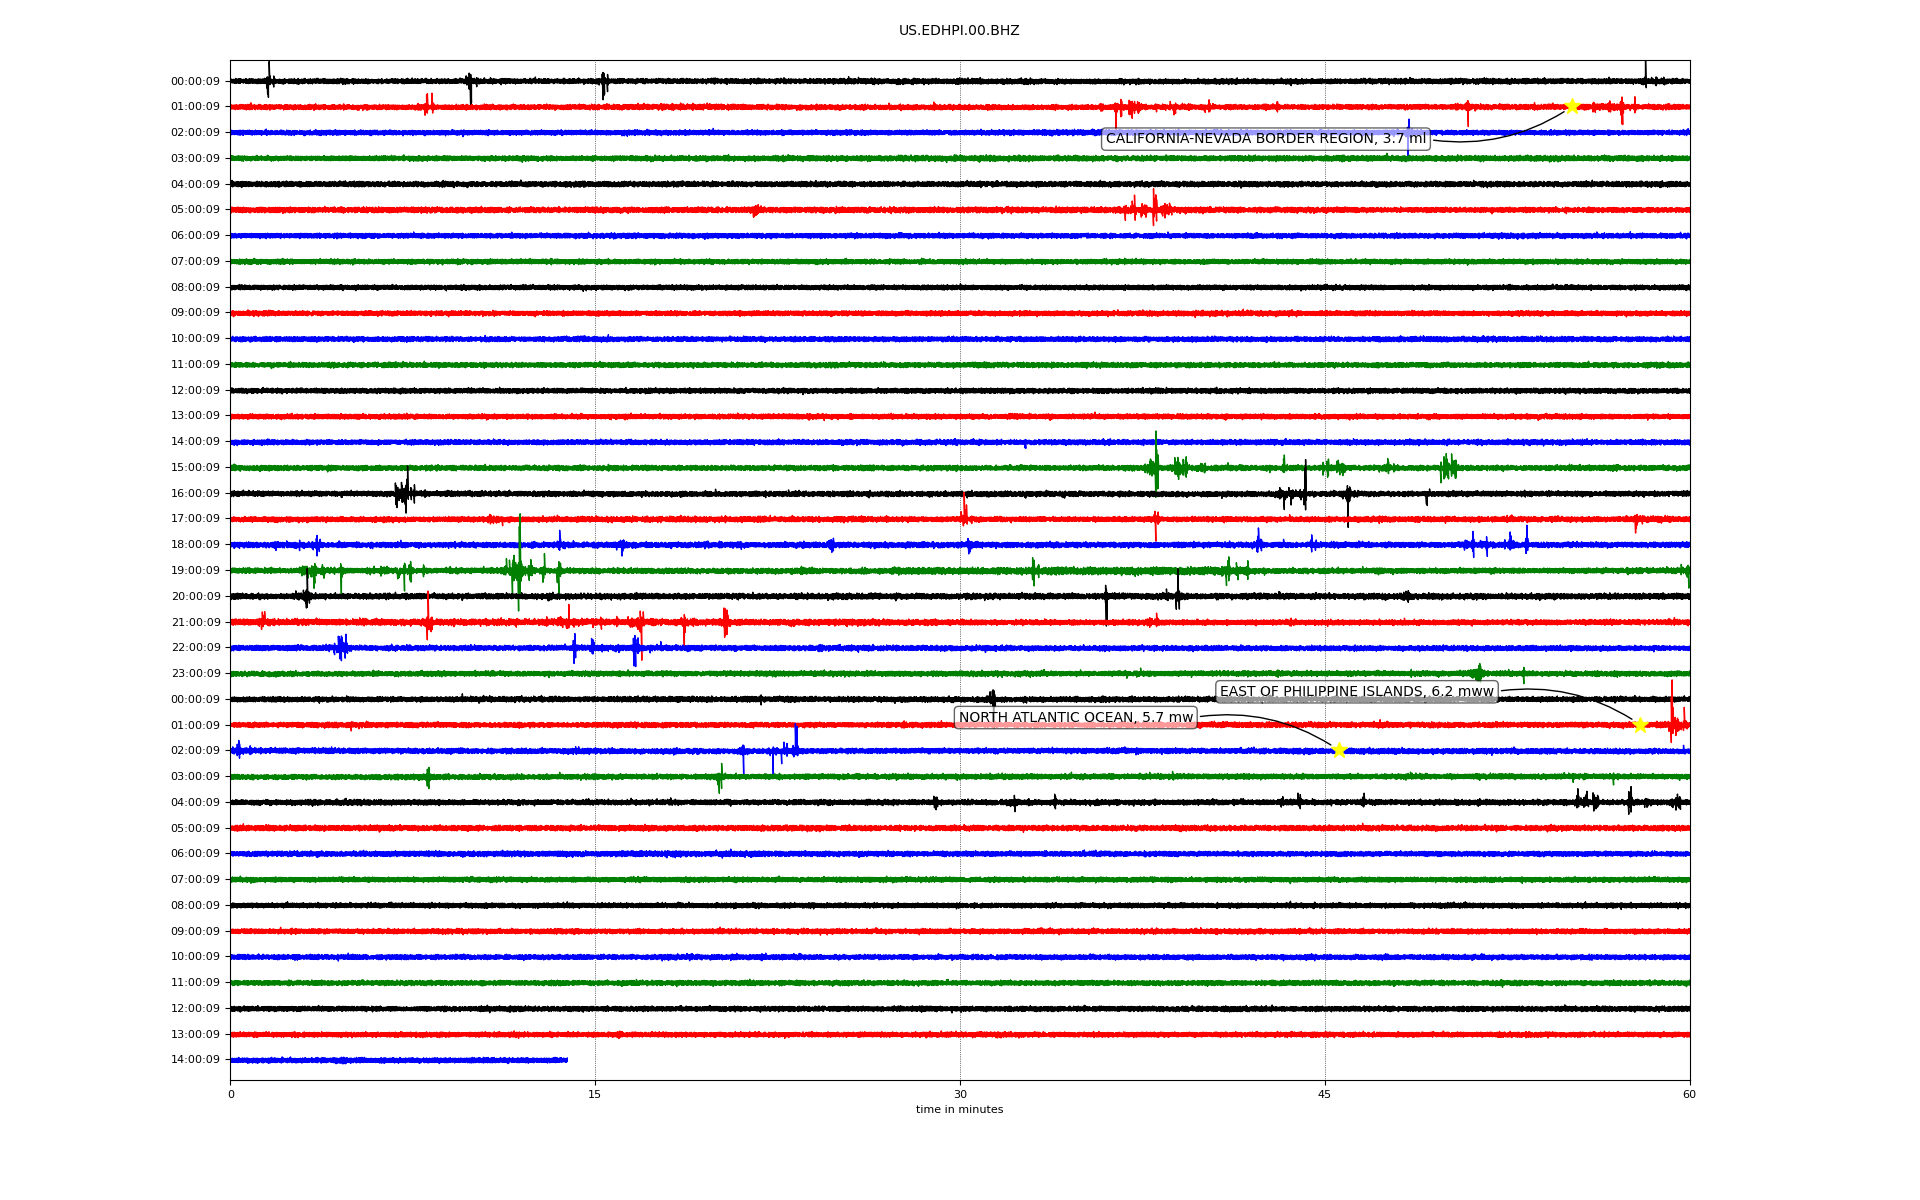Click the 19:00:09 trace time label
The image size is (1920, 1200).
click(x=196, y=571)
